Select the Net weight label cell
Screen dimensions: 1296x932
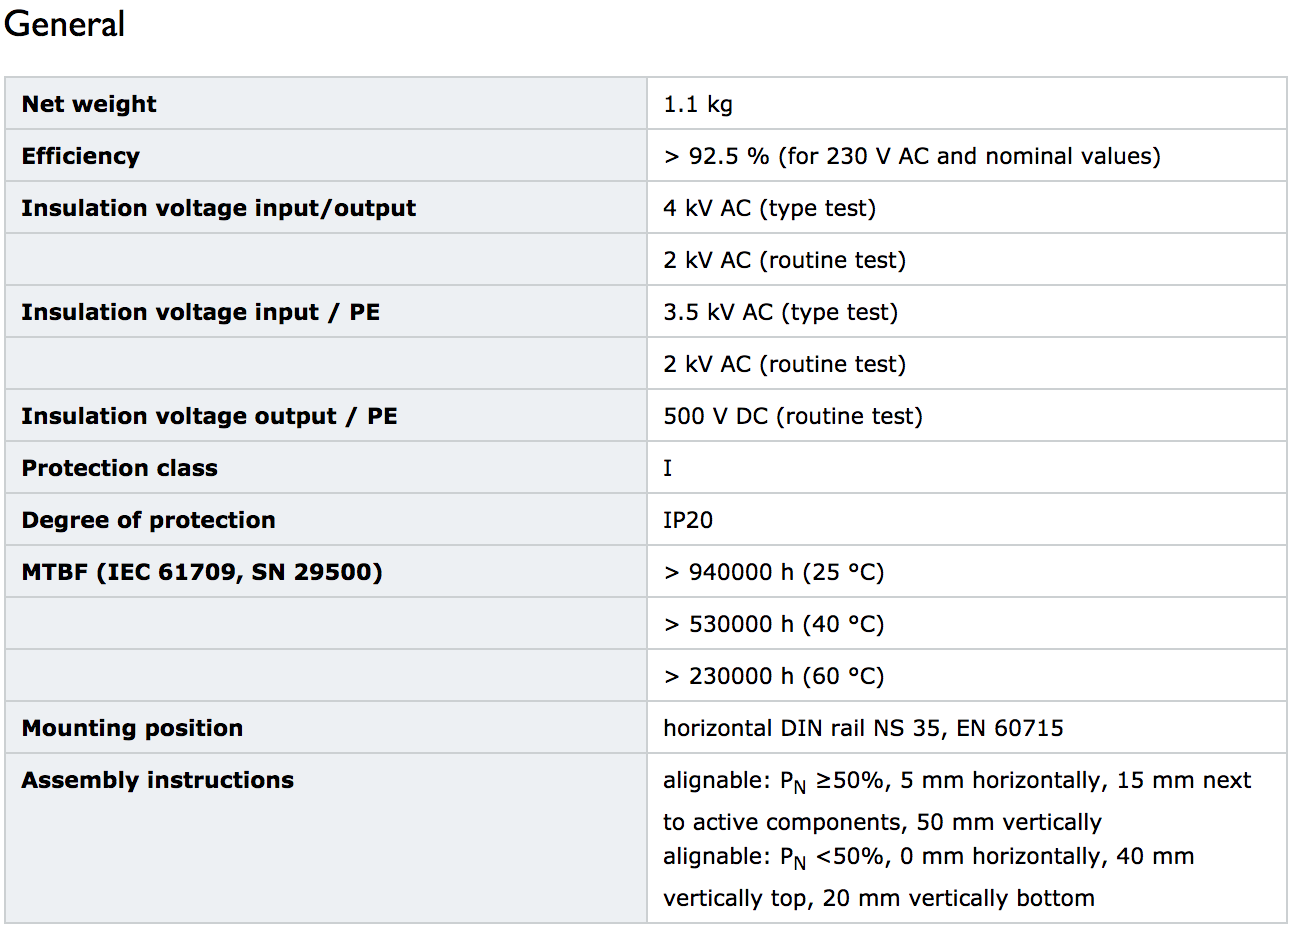coord(326,104)
